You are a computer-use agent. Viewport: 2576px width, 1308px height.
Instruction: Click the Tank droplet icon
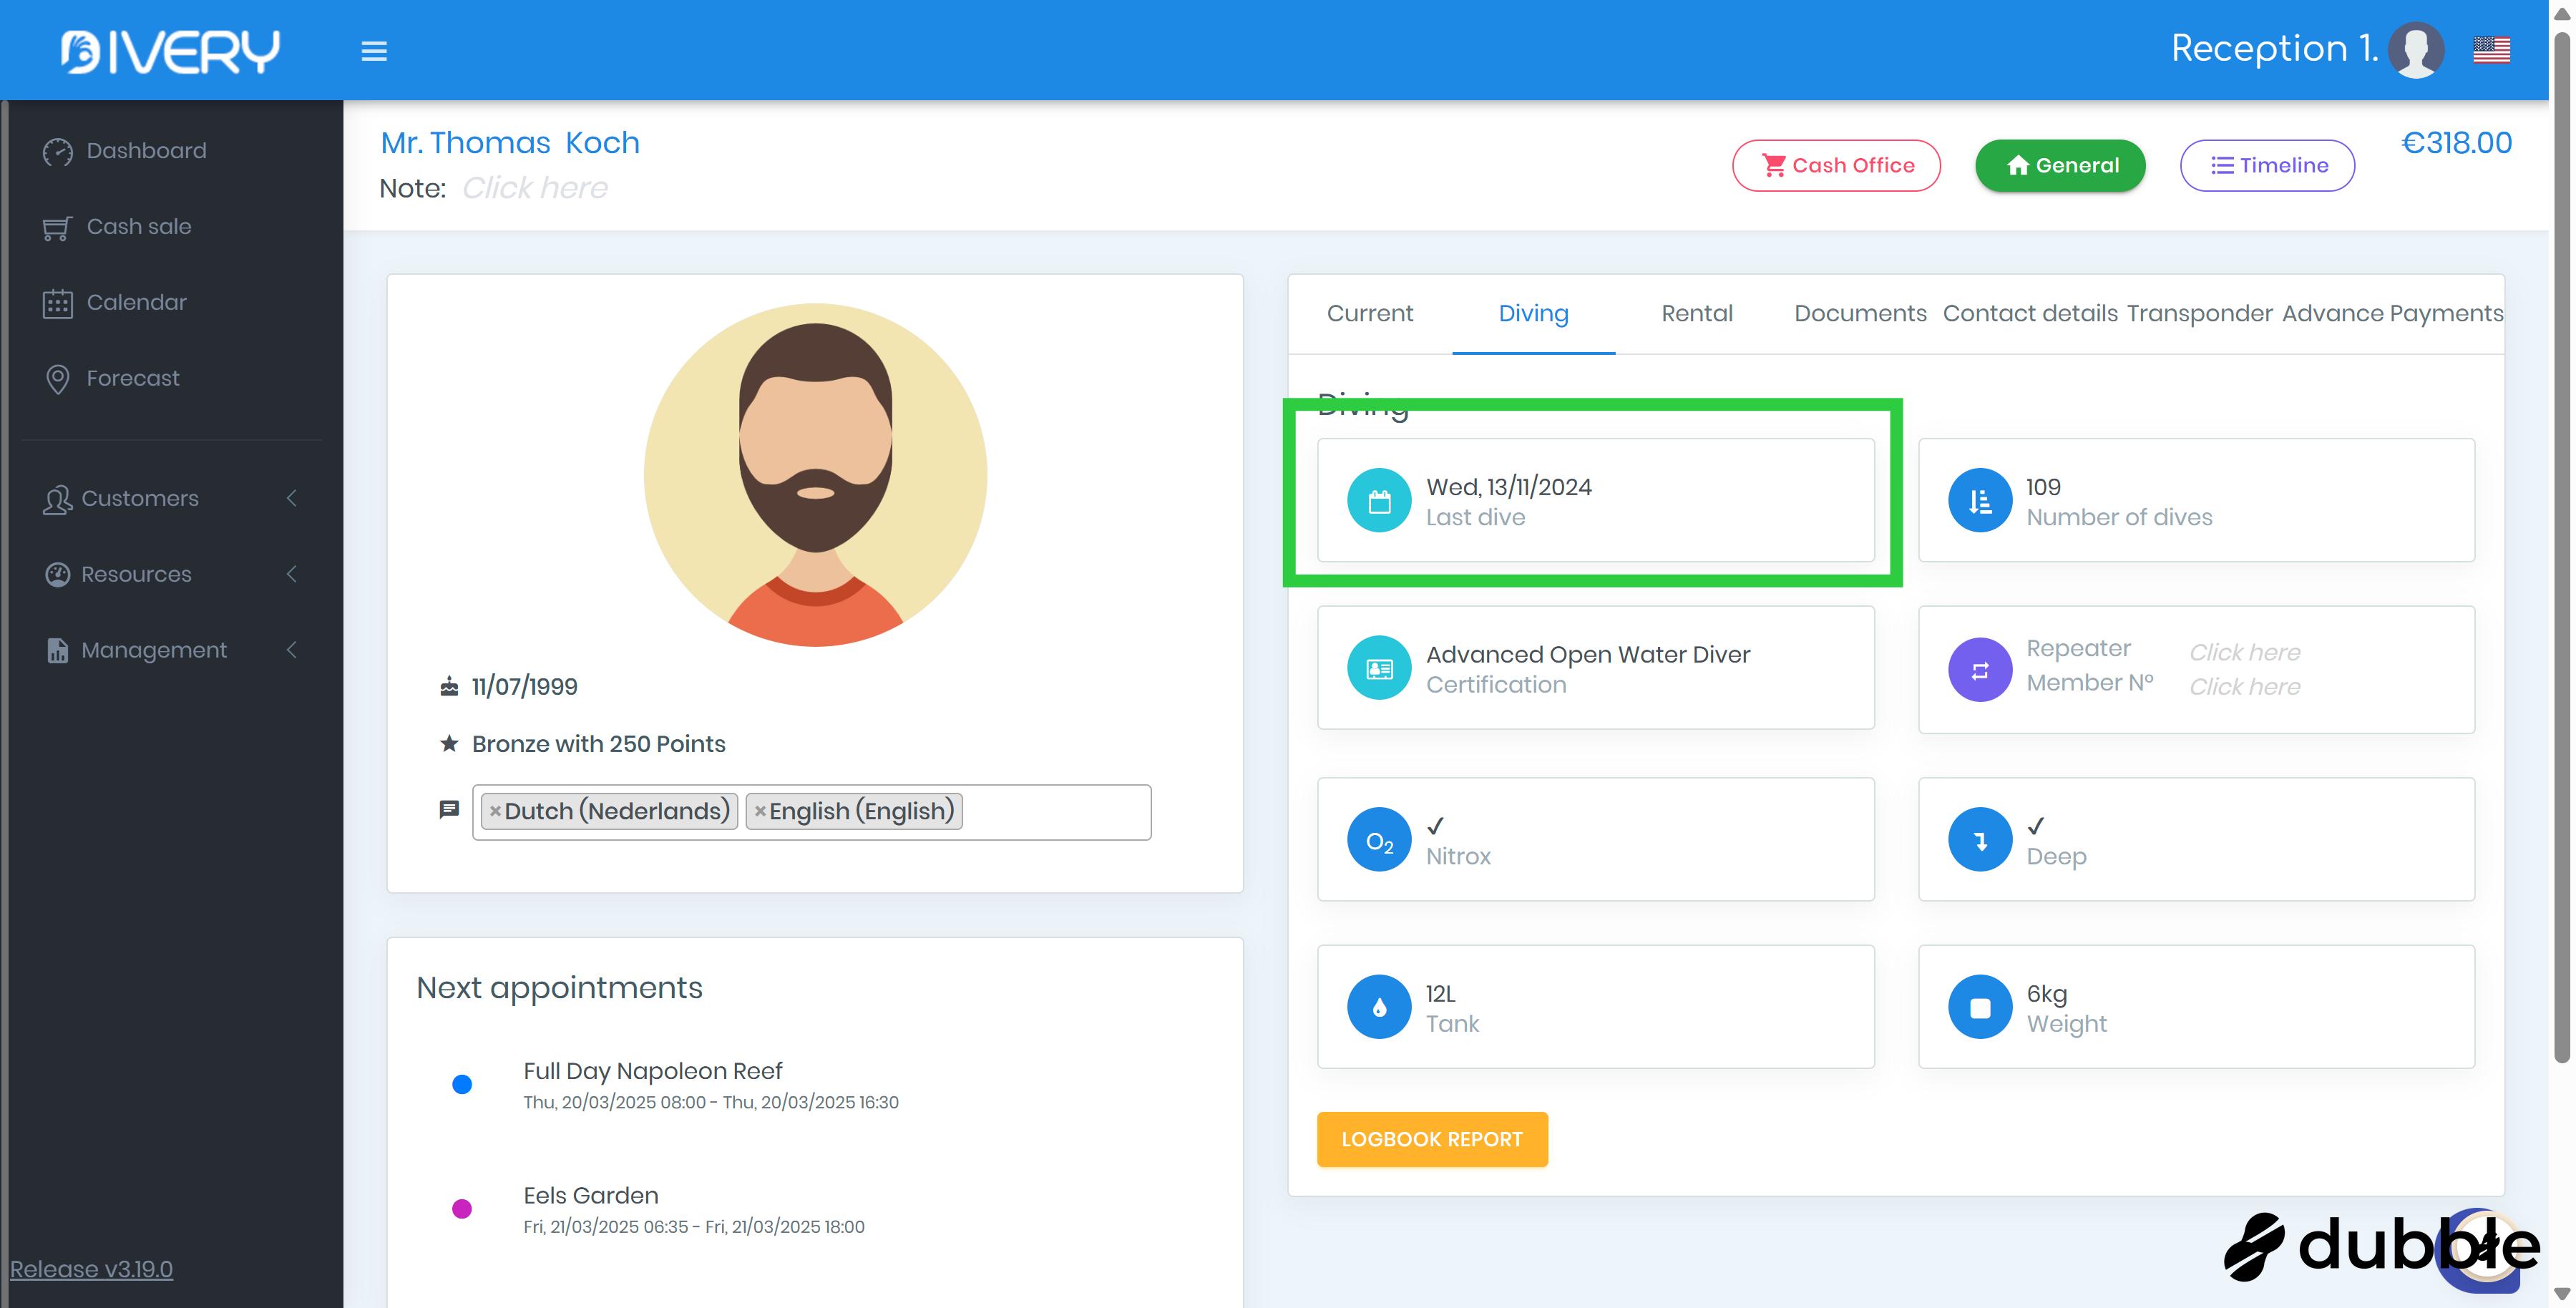(1379, 1007)
